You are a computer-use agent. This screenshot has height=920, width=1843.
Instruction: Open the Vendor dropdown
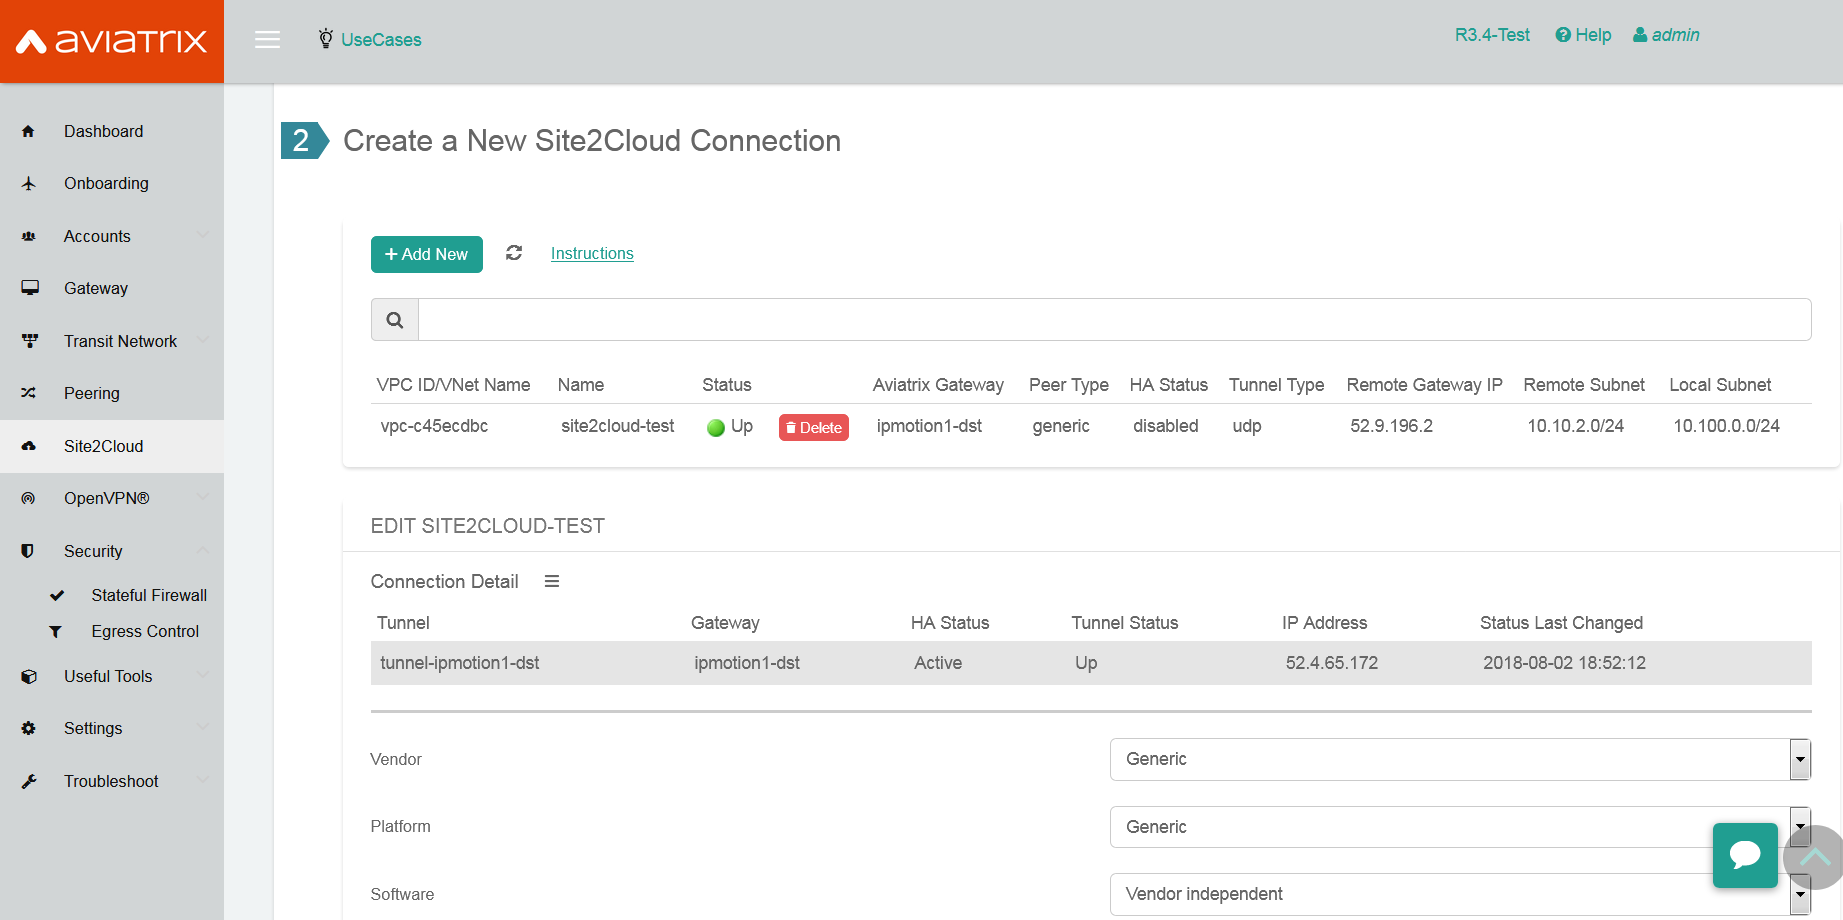click(1459, 759)
